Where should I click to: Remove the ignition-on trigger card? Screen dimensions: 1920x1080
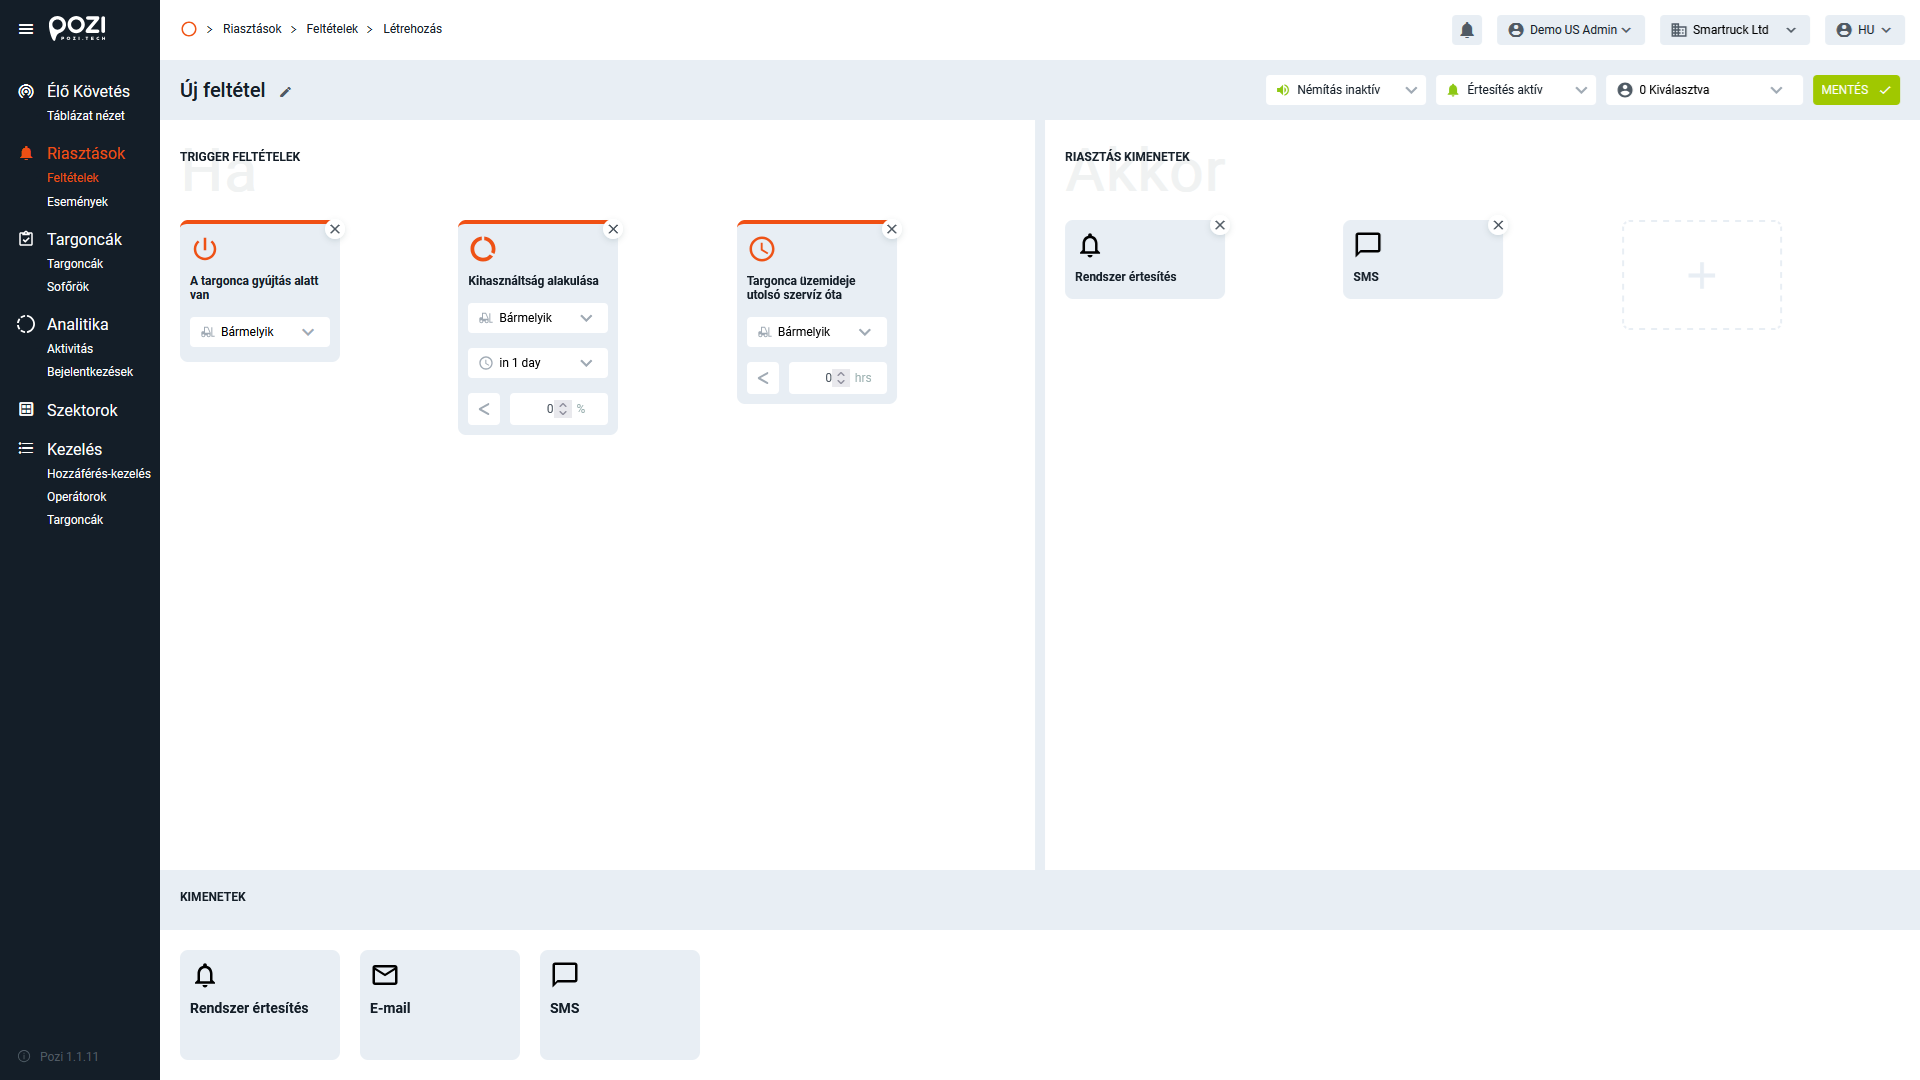335,229
